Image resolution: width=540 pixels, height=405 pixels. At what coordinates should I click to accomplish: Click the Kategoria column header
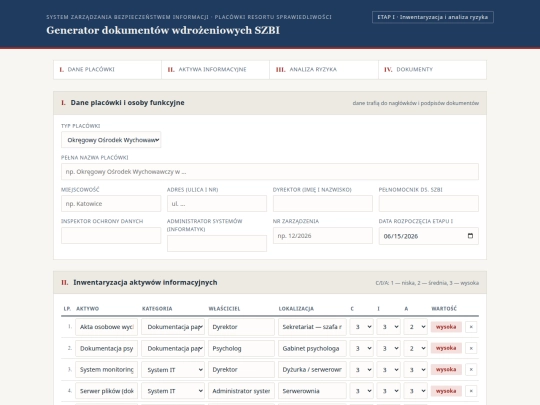[x=157, y=309]
